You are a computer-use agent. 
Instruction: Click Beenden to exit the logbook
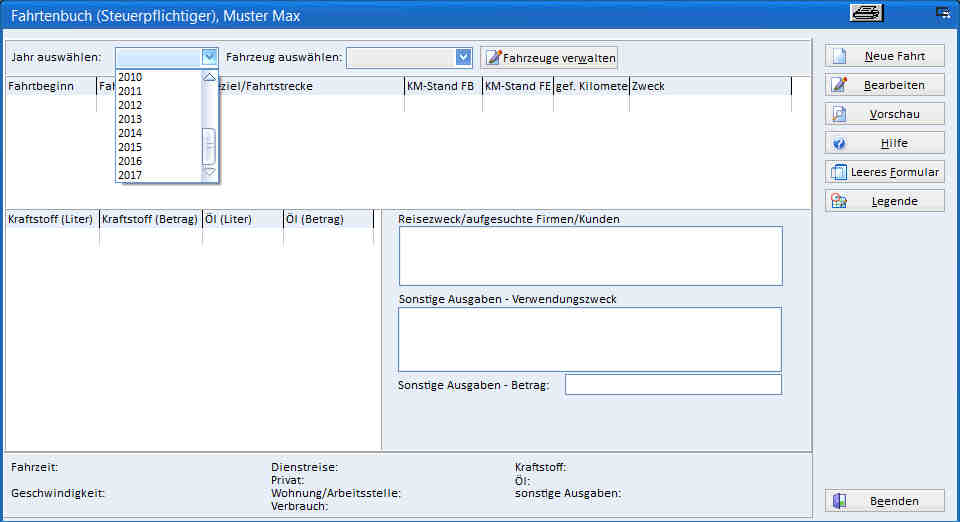(884, 501)
